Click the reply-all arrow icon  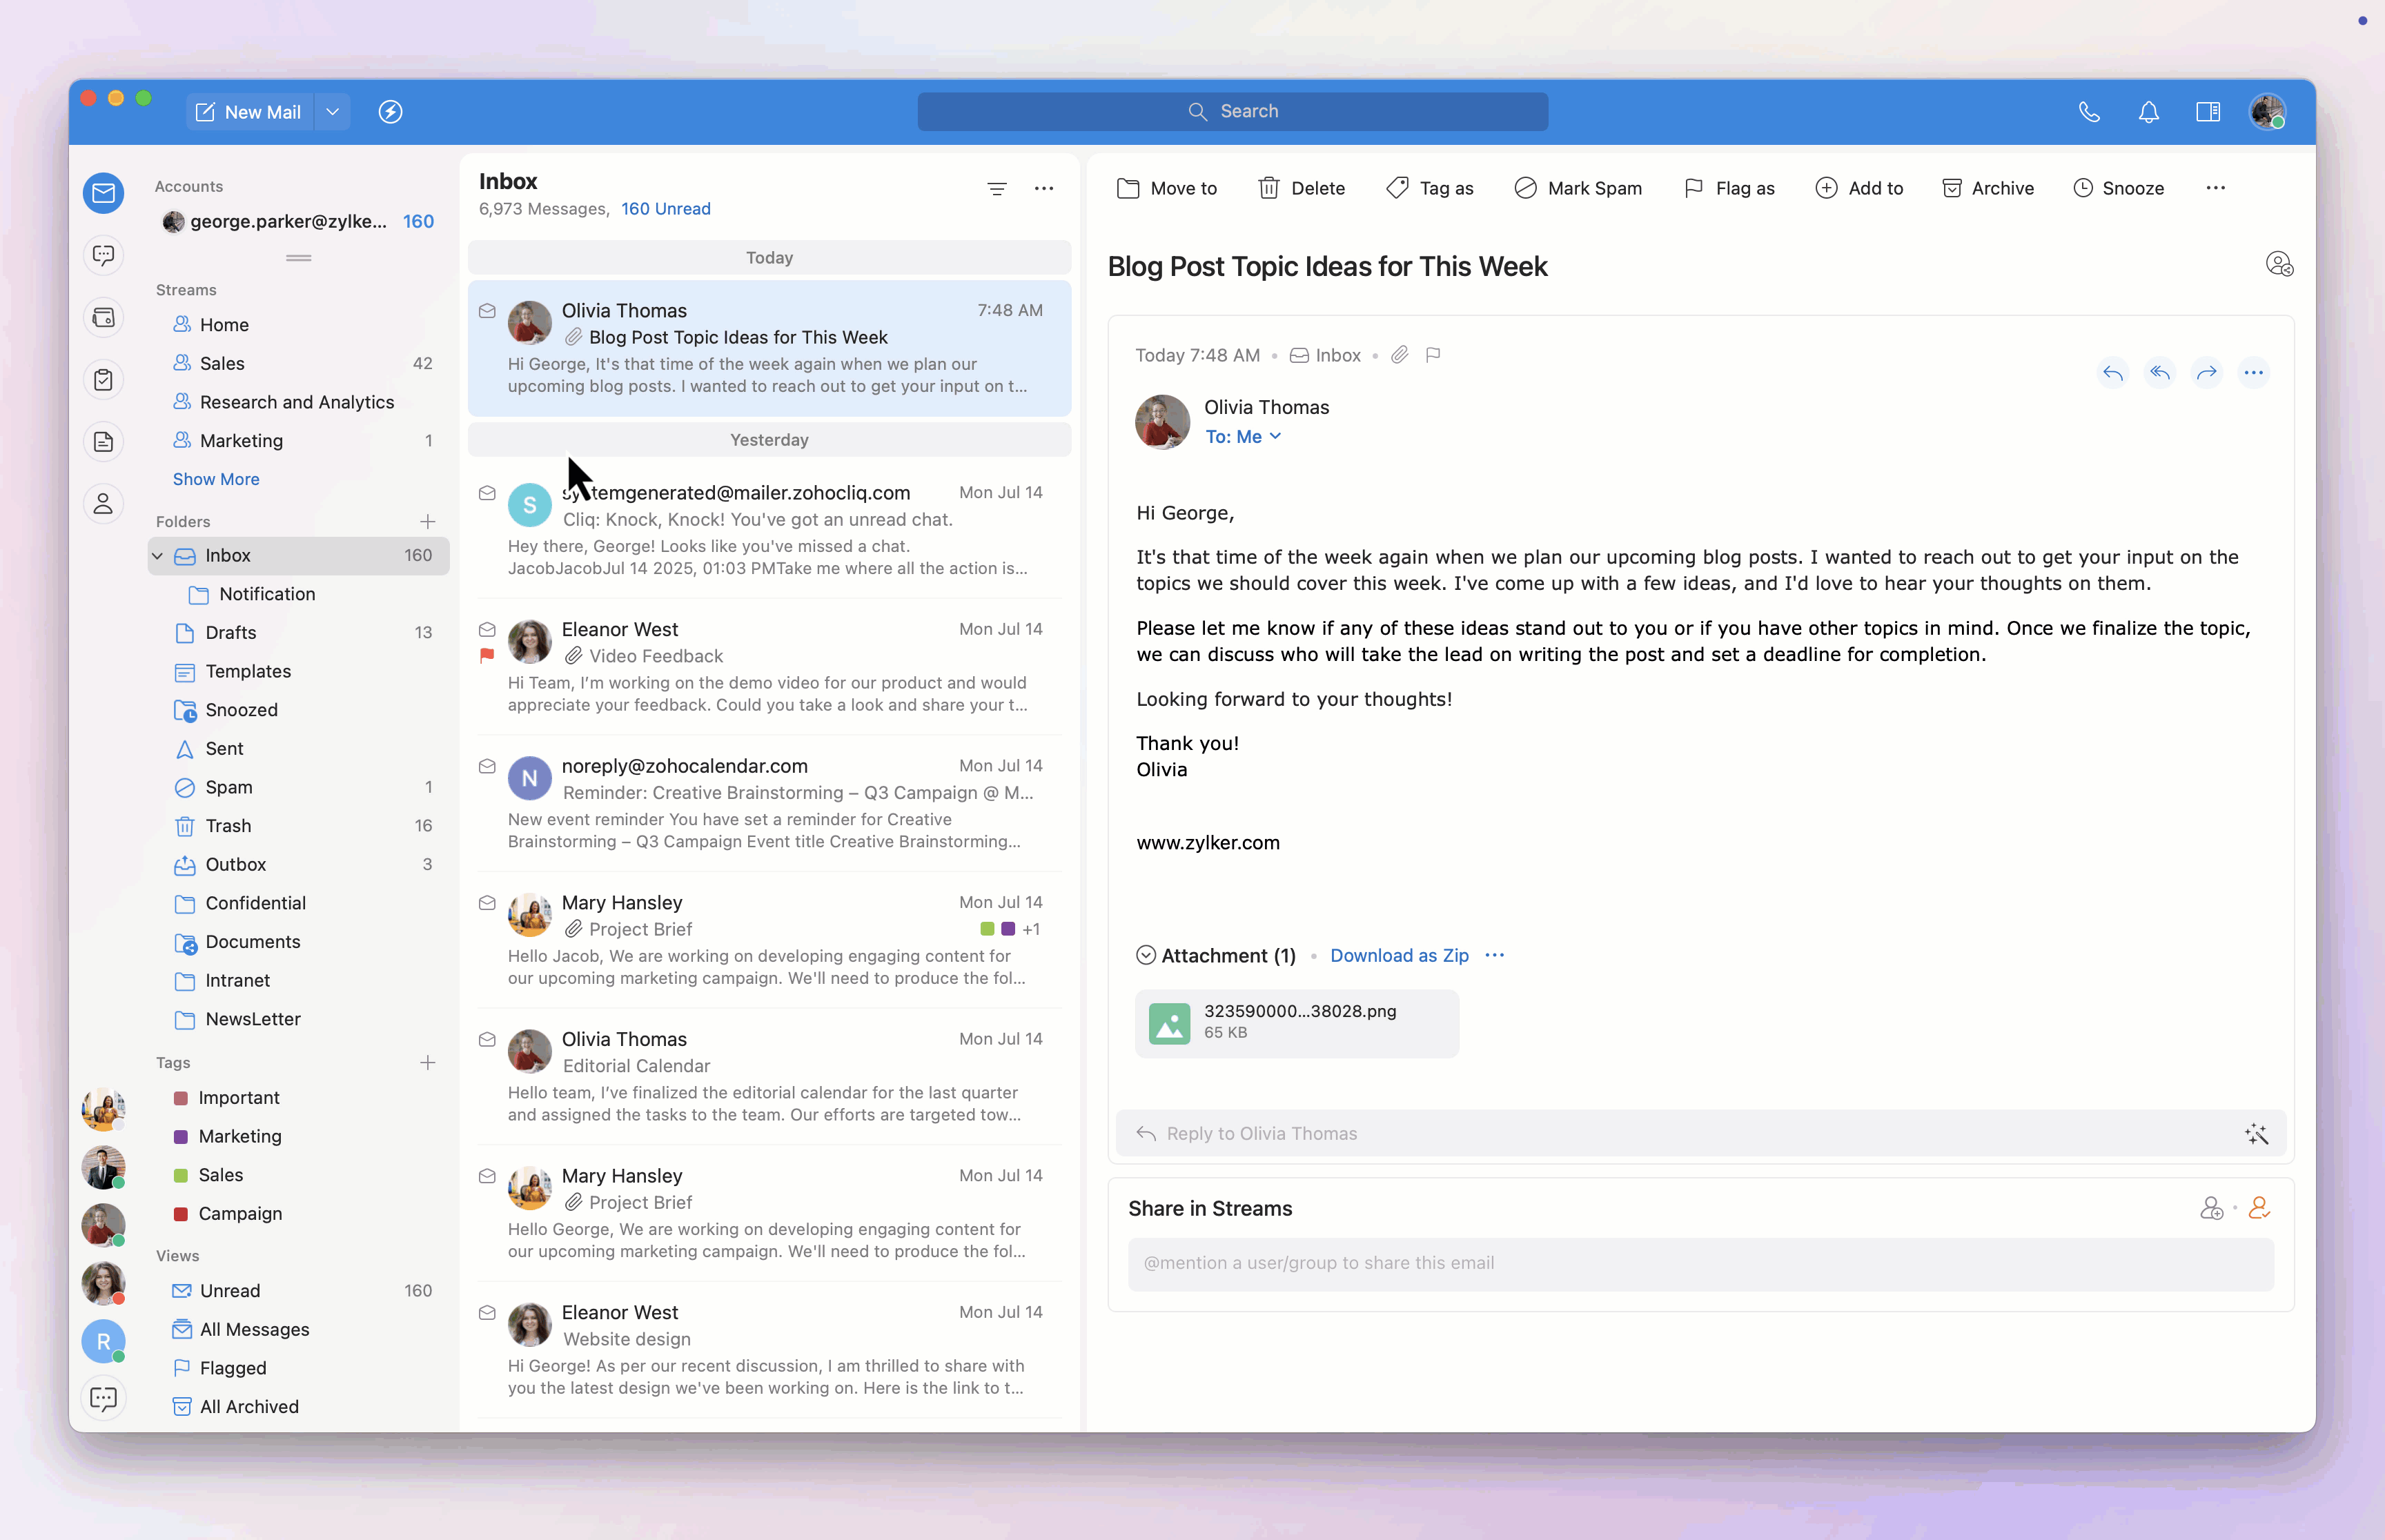(2160, 373)
